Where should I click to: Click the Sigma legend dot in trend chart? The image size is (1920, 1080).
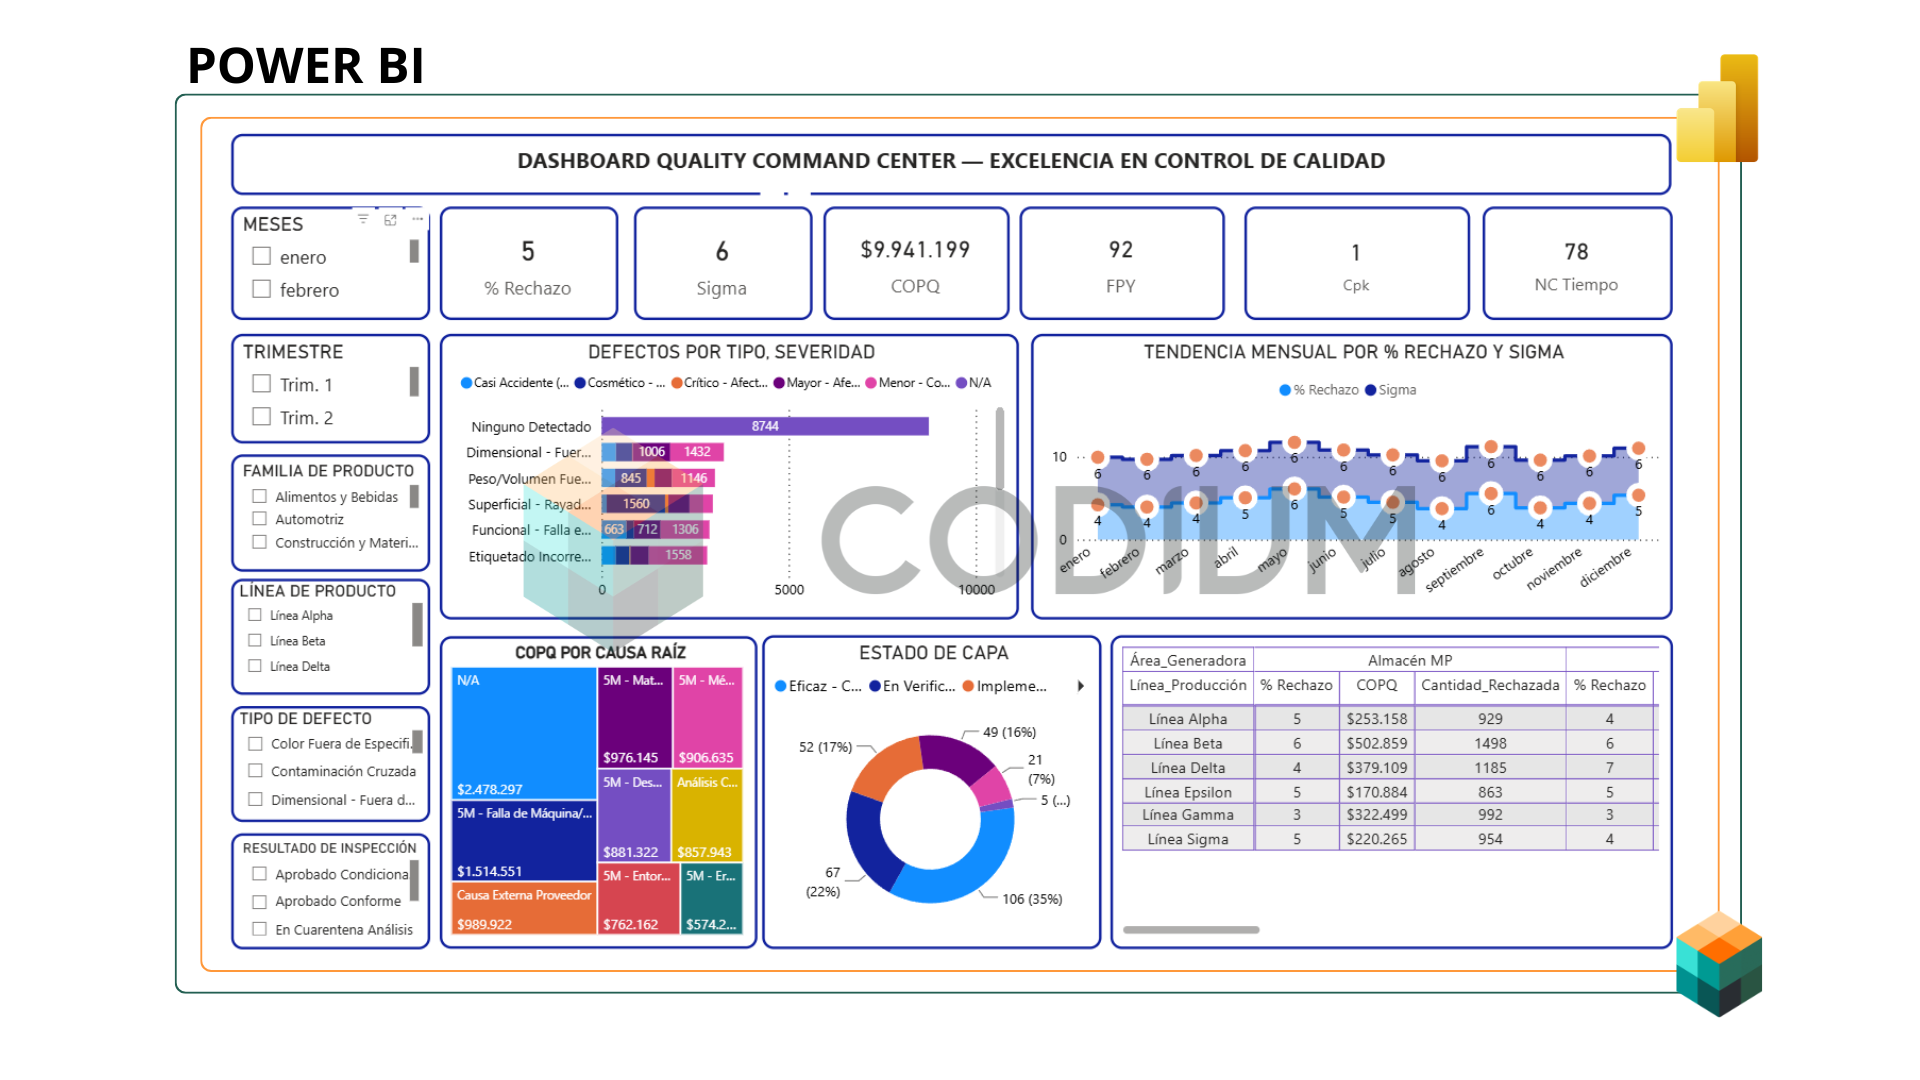[x=1371, y=390]
